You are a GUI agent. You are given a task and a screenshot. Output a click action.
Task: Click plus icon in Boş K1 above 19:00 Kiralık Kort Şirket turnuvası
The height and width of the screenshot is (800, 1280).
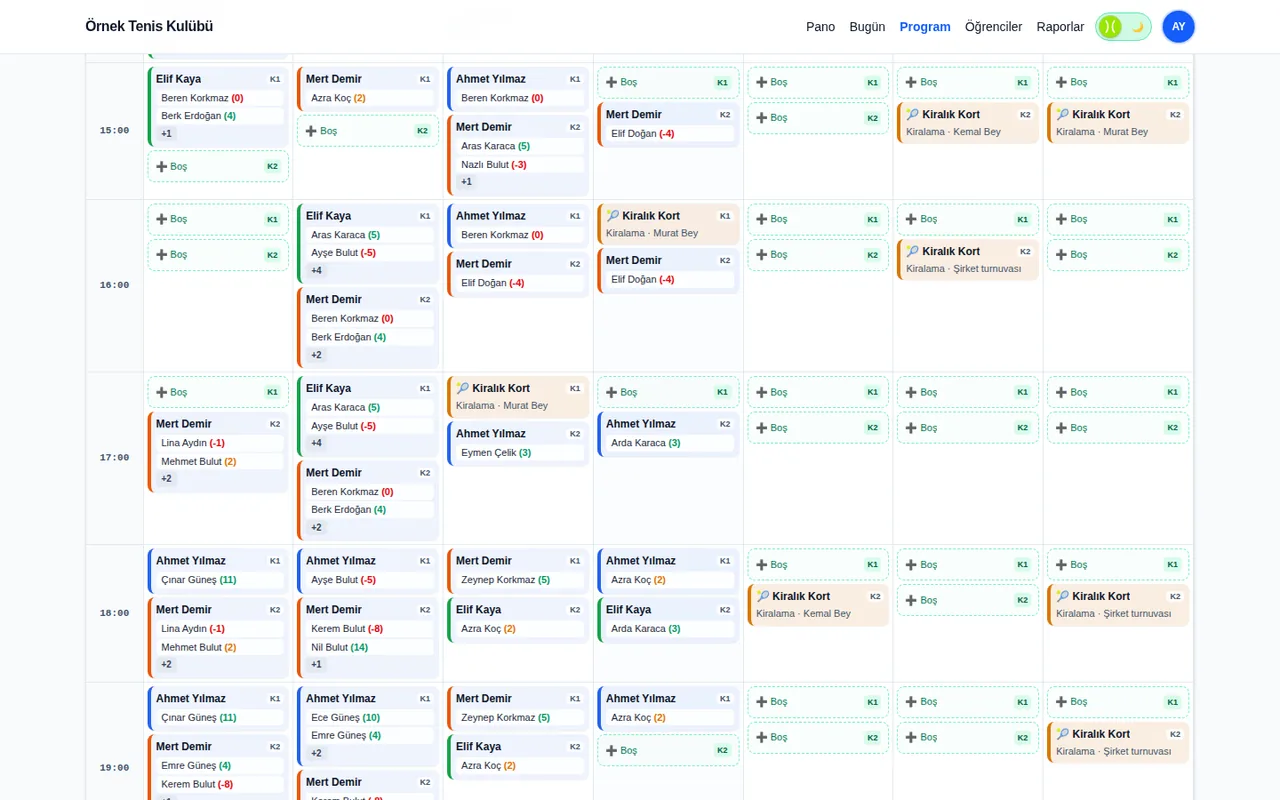[1061, 702]
